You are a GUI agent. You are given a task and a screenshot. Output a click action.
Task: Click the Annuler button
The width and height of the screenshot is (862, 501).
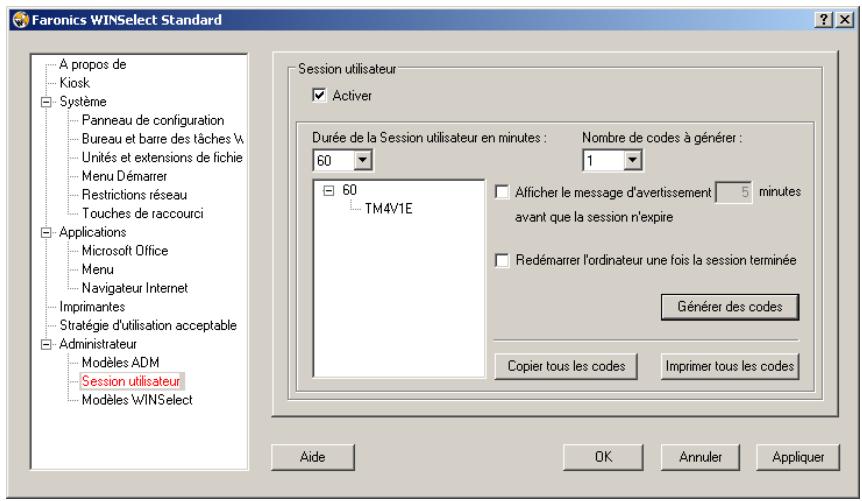tap(700, 457)
